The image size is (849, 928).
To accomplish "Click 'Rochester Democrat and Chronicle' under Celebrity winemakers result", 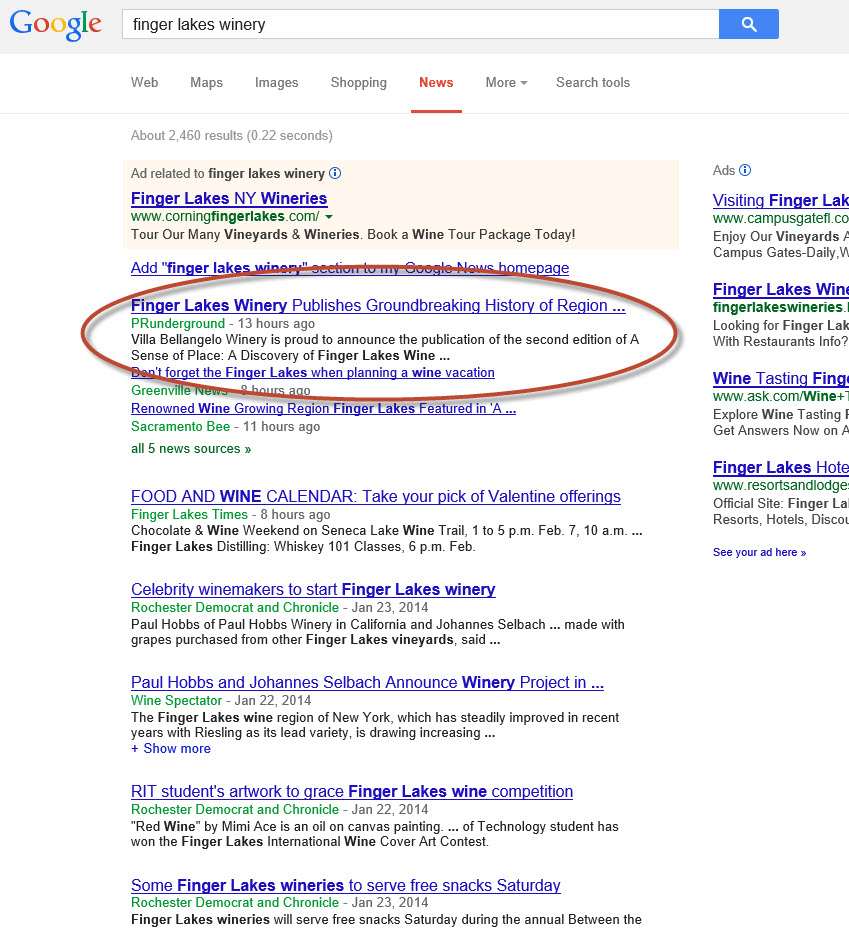I will click(235, 608).
